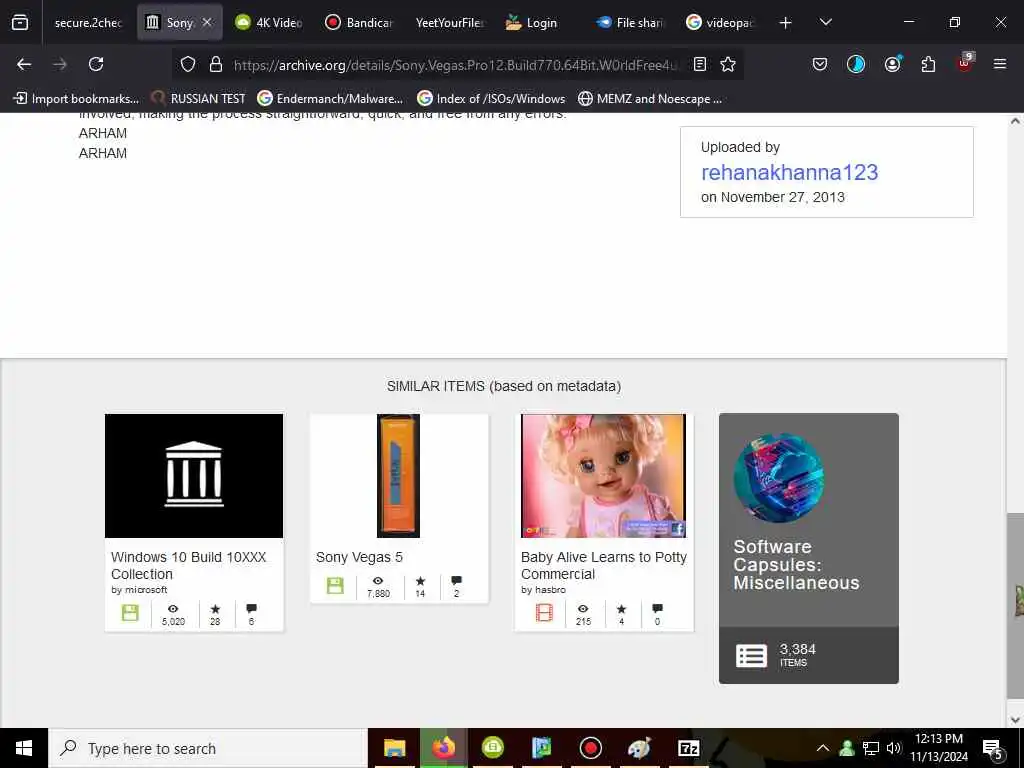Click the site security padlock icon
This screenshot has width=1024, height=768.
(x=216, y=64)
